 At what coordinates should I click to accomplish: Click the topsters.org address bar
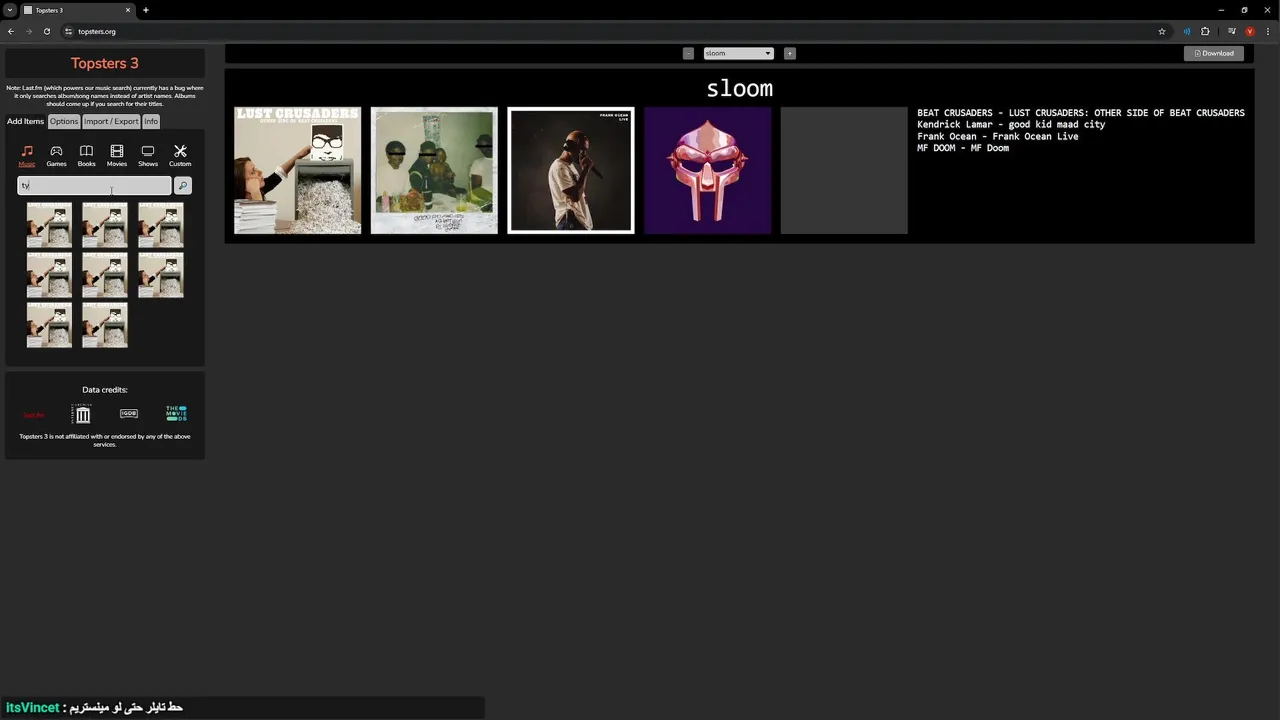tap(610, 31)
